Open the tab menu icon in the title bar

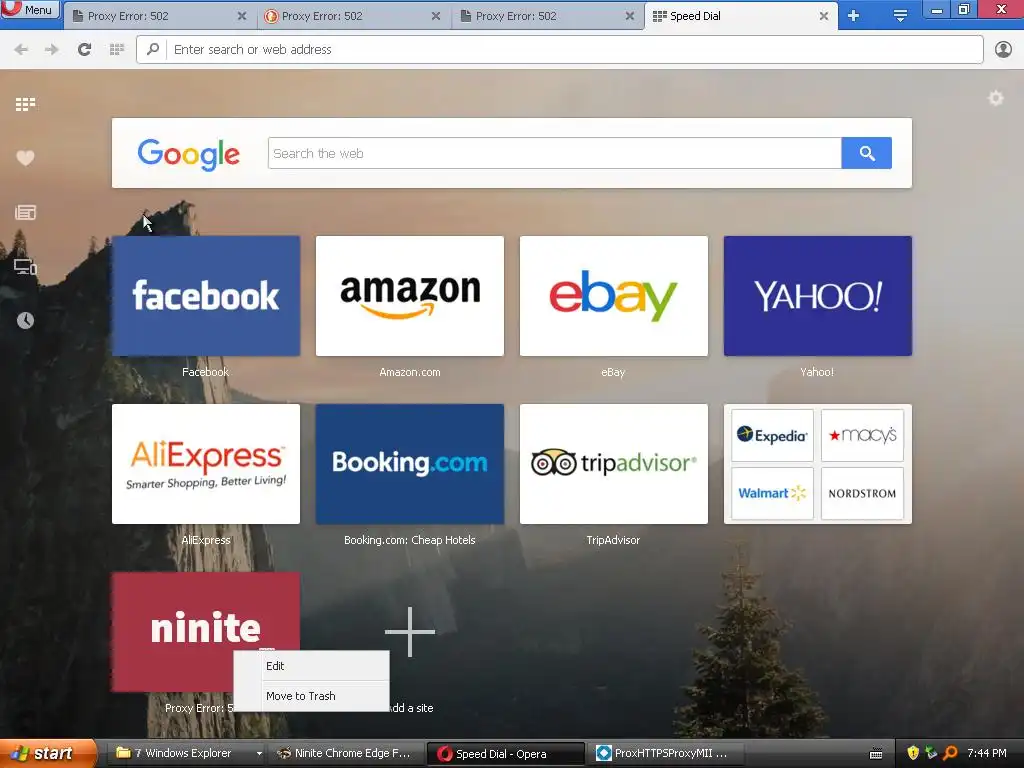[x=900, y=16]
